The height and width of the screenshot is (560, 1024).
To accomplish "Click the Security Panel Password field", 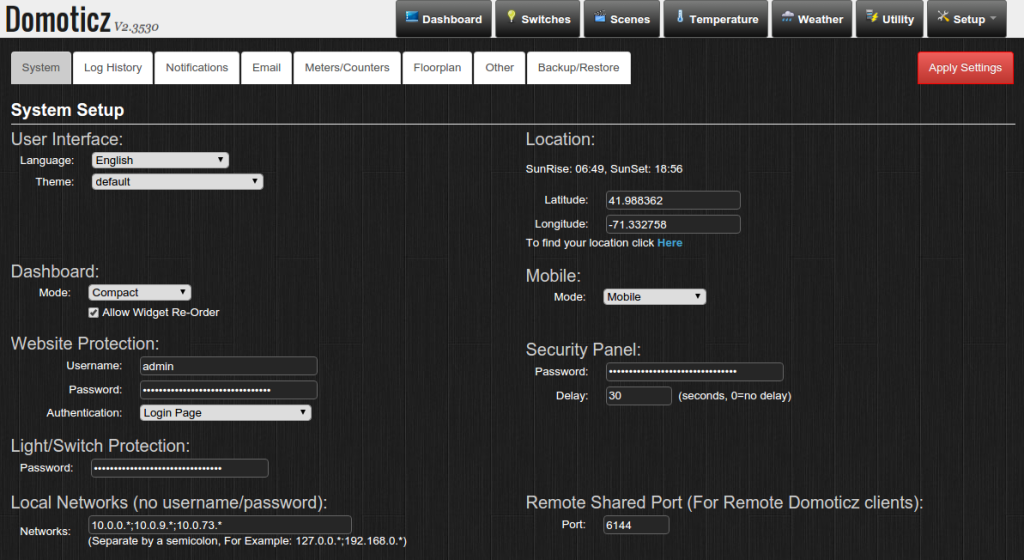I will point(694,371).
